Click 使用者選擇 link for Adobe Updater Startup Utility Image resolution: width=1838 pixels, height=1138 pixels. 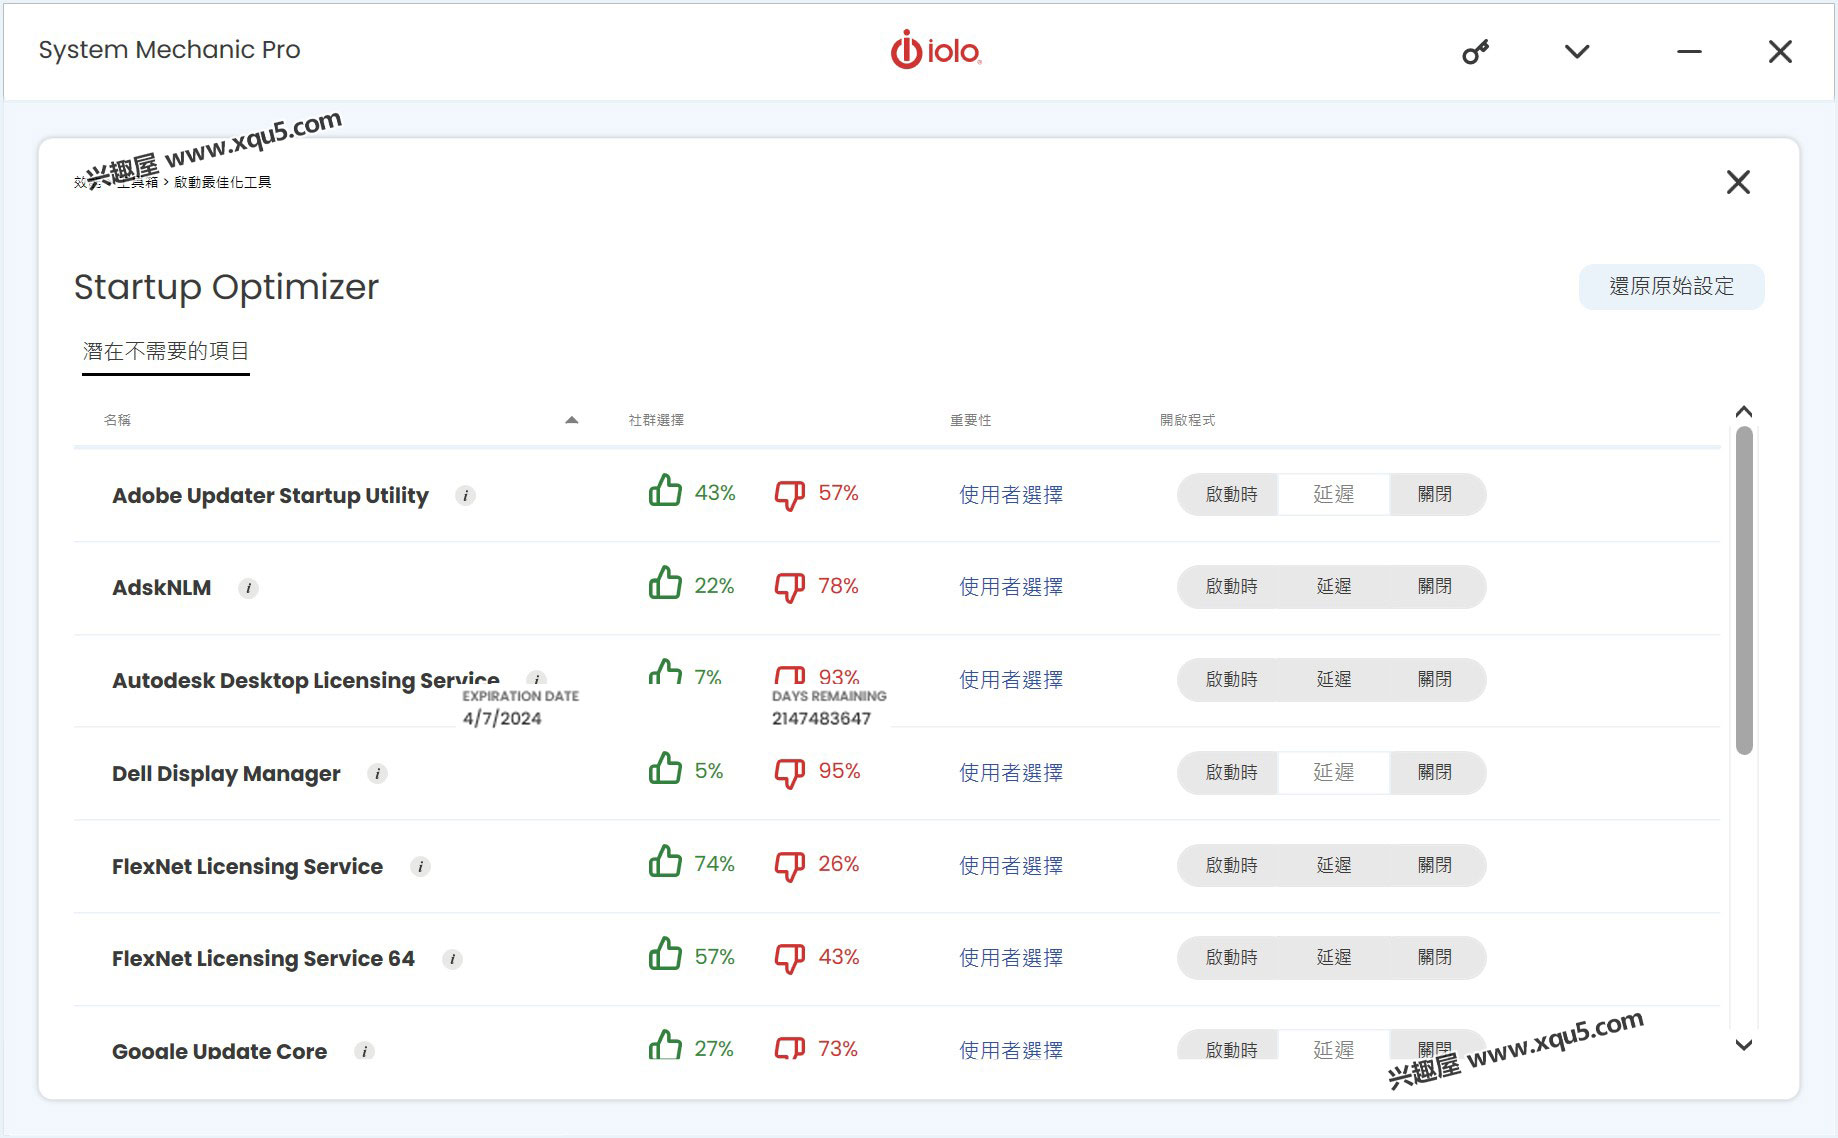click(1010, 495)
